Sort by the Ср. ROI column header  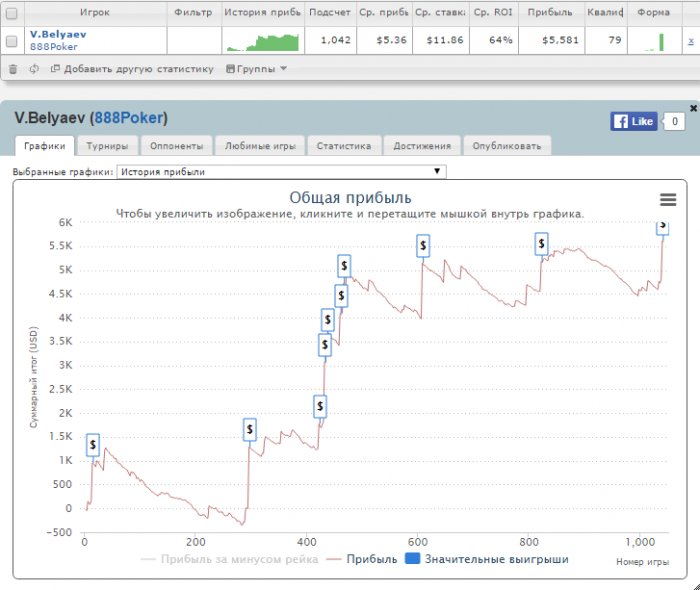493,12
